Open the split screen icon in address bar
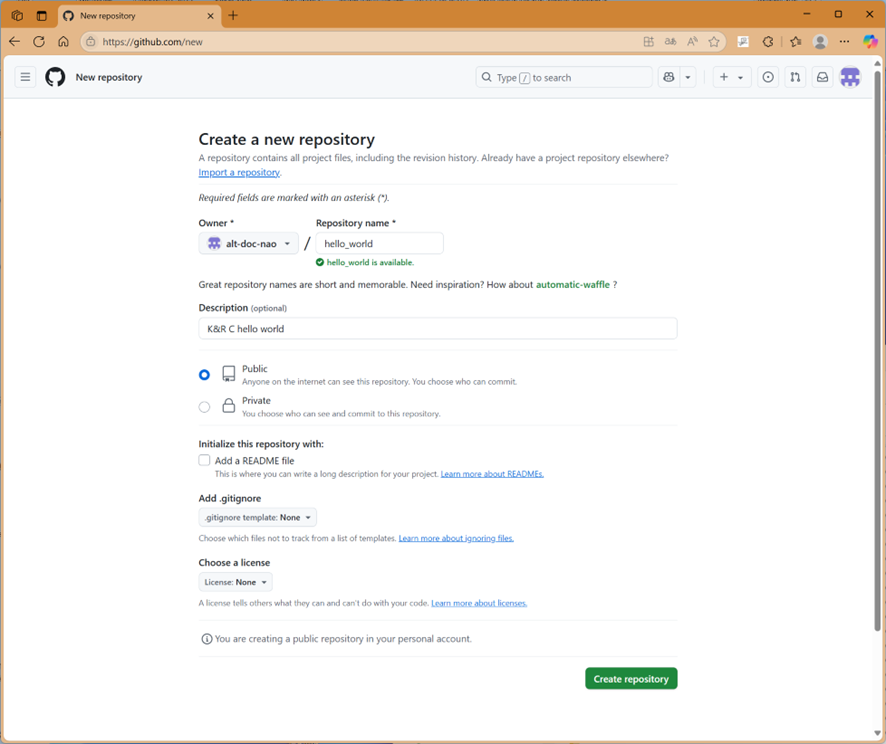This screenshot has width=886, height=744. coord(649,41)
